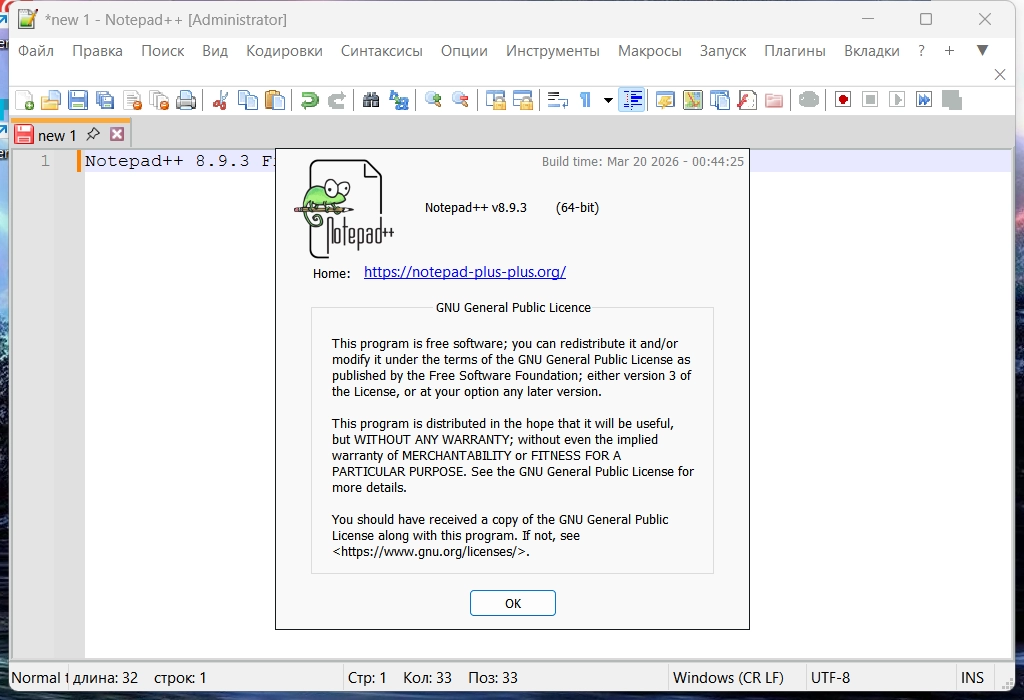The width and height of the screenshot is (1024, 700).
Task: Open the Запуск menu
Action: tap(723, 51)
